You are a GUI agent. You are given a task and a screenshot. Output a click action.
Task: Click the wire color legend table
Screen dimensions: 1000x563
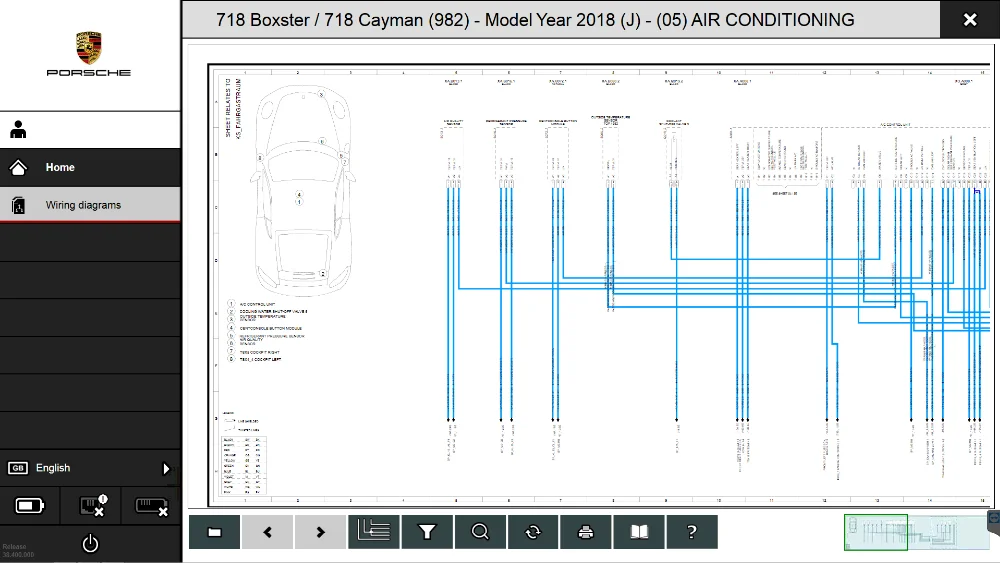244,465
